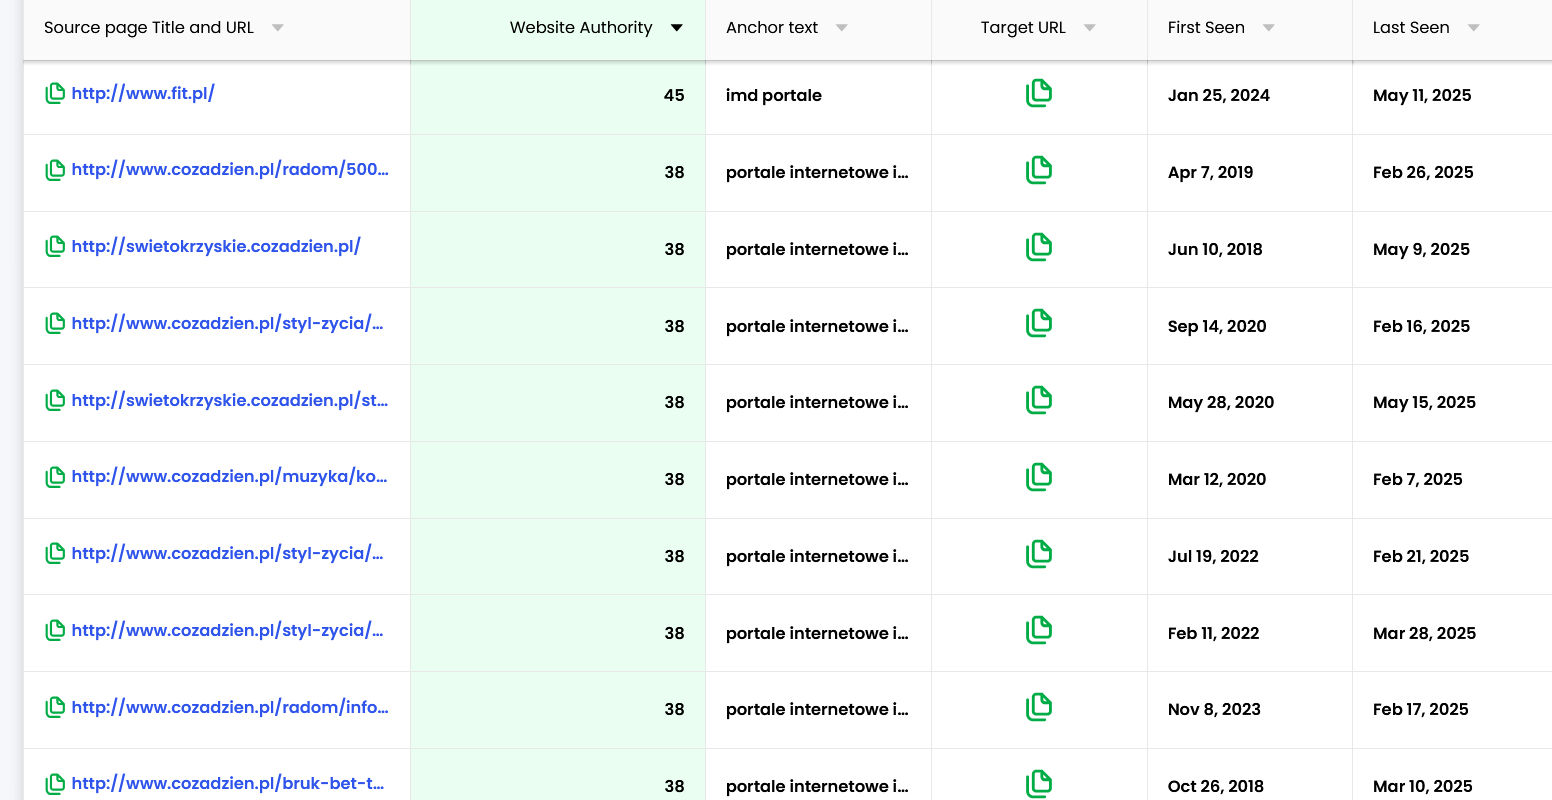This screenshot has width=1552, height=800.
Task: Copy target URL for row first seen Apr 7, 2019
Action: click(x=1039, y=171)
